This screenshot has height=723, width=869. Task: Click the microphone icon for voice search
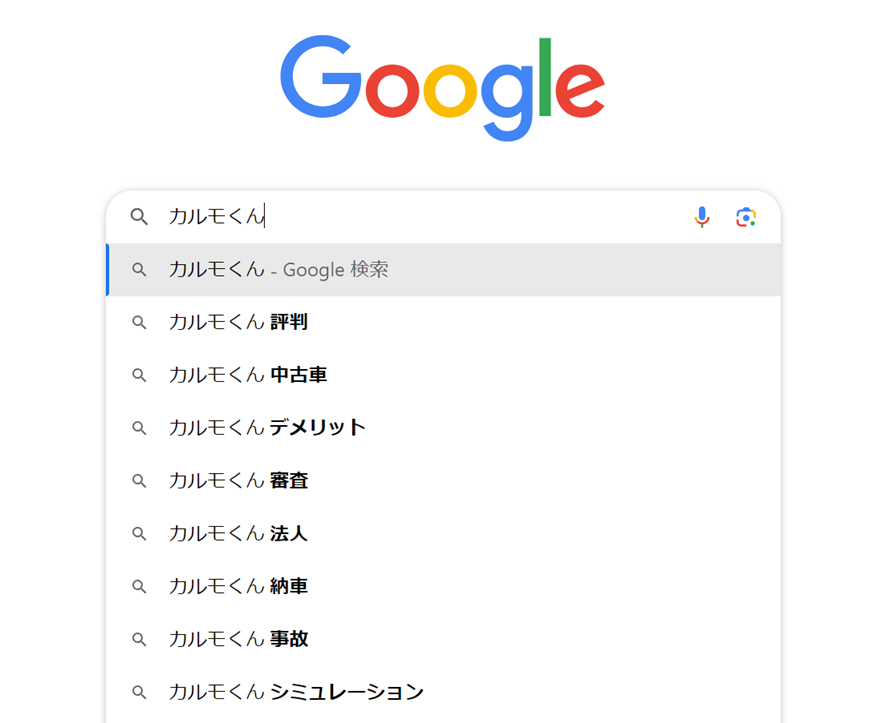701,216
